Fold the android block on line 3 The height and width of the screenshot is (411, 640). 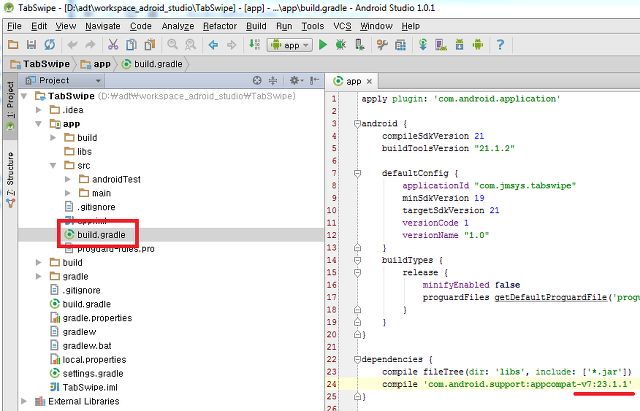[358, 123]
